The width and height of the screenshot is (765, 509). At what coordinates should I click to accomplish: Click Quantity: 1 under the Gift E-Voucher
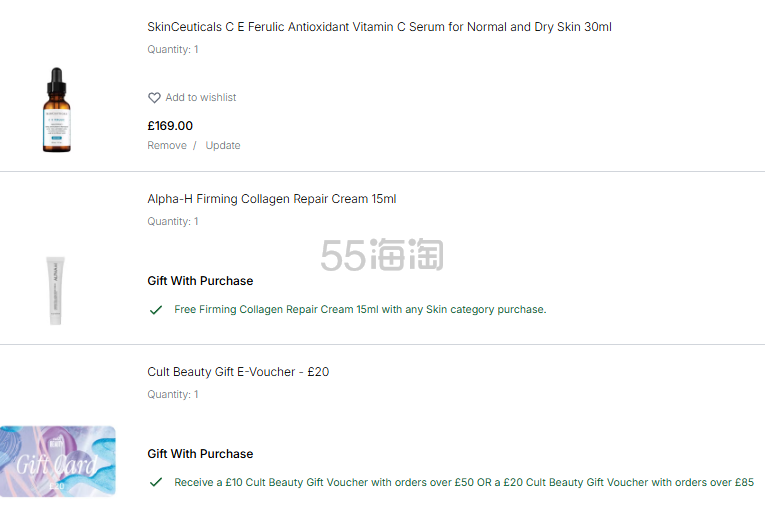(173, 395)
